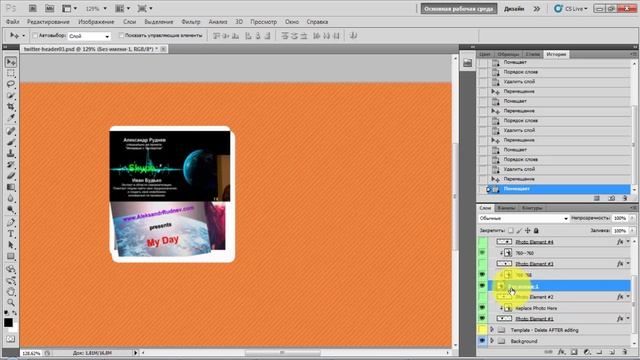640x360 pixels.
Task: Open the Фильтр menu
Action: pyautogui.click(x=191, y=22)
